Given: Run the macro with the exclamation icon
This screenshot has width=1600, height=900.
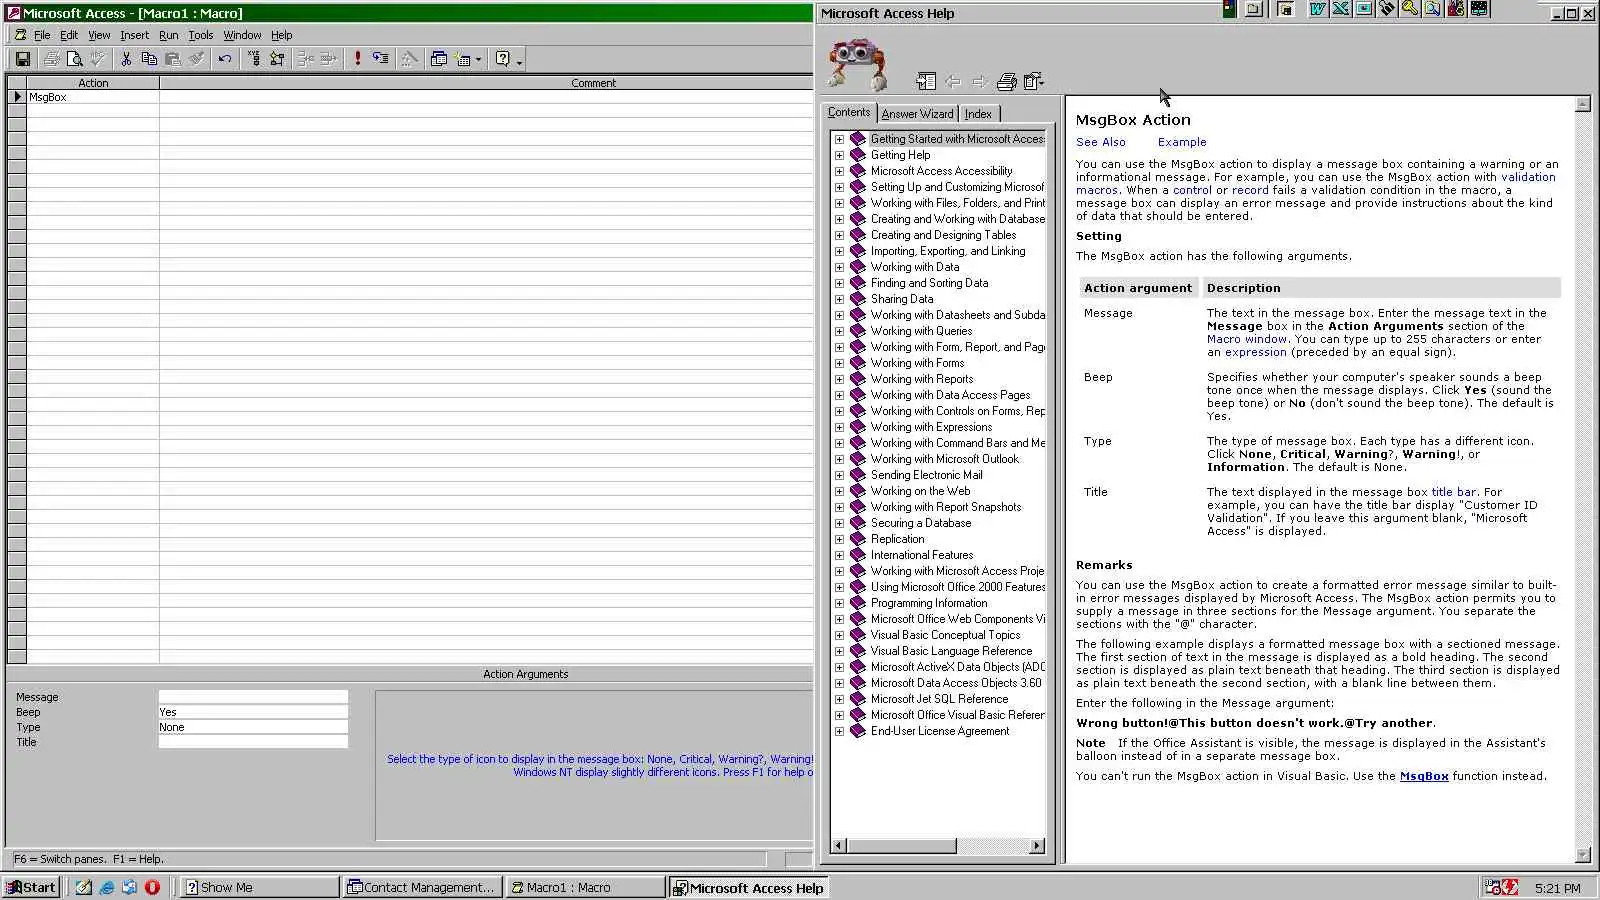Looking at the screenshot, I should coord(357,59).
